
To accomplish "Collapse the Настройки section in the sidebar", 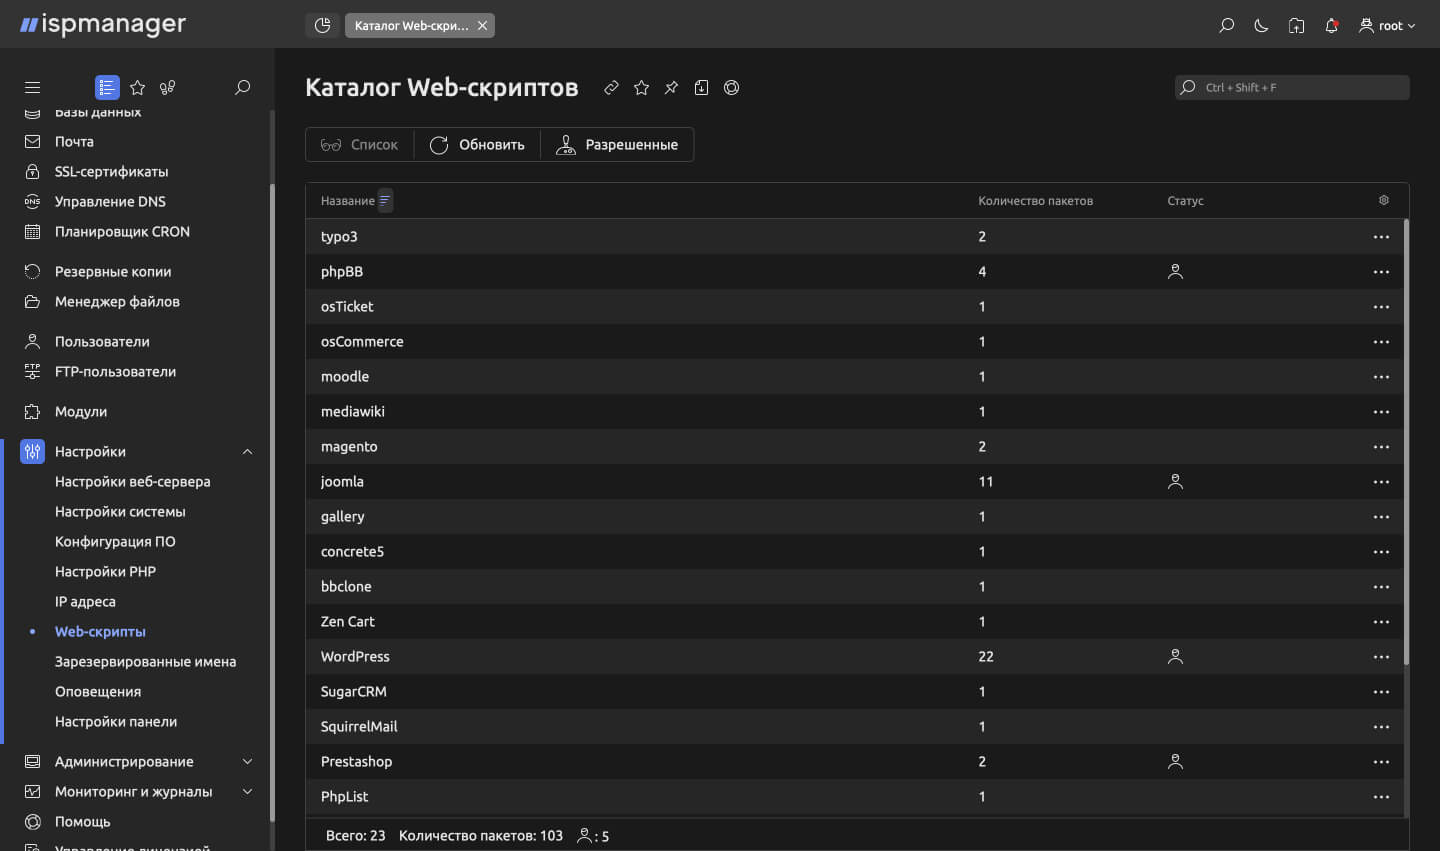I will pyautogui.click(x=247, y=451).
